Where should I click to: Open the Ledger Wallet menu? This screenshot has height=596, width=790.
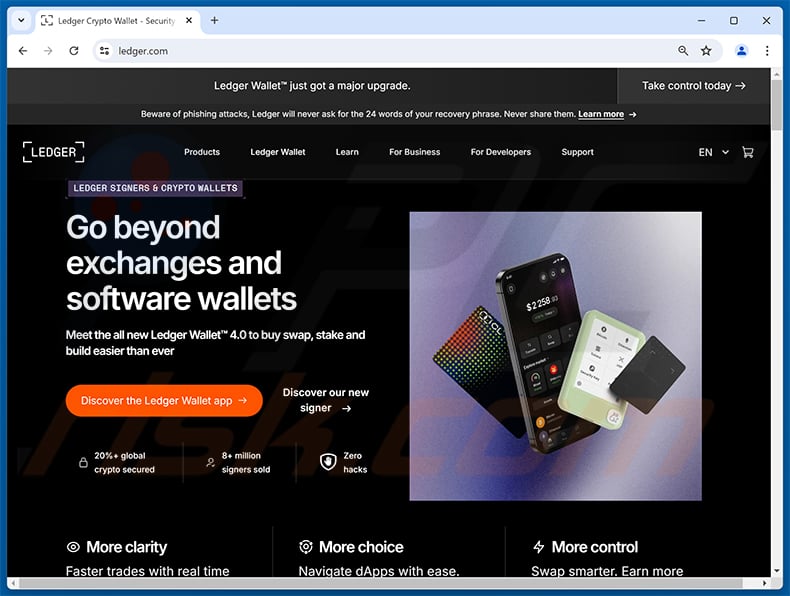(x=278, y=152)
